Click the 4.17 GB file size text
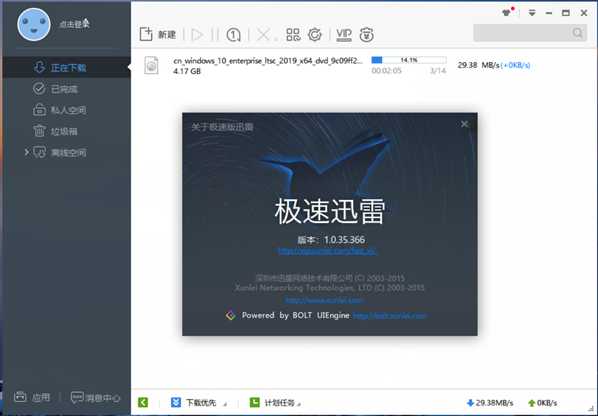Screen dimensions: 598x416 [x=187, y=71]
